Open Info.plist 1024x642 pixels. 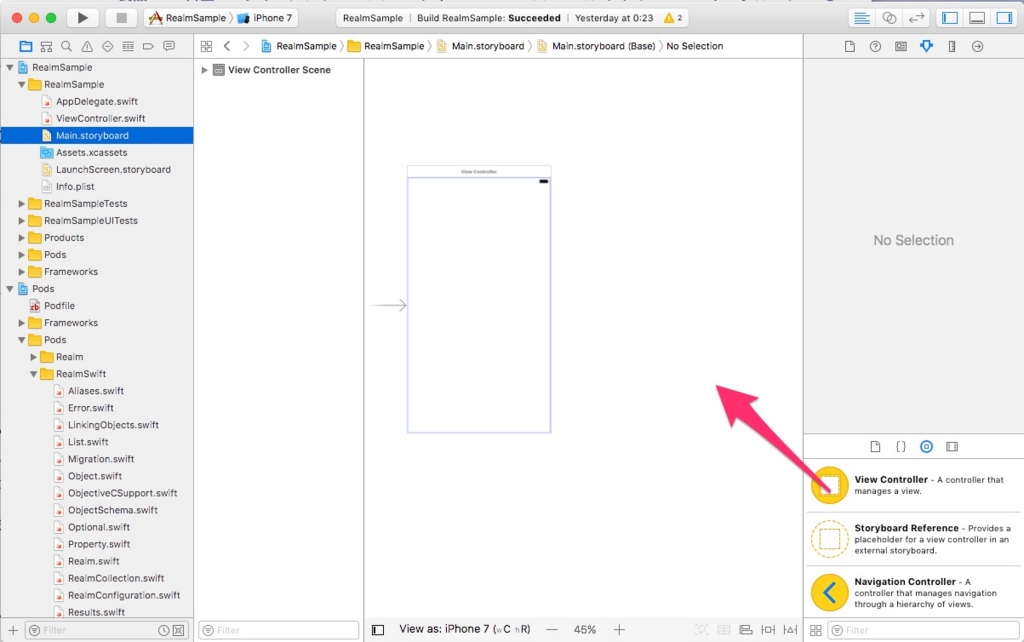pyautogui.click(x=75, y=186)
